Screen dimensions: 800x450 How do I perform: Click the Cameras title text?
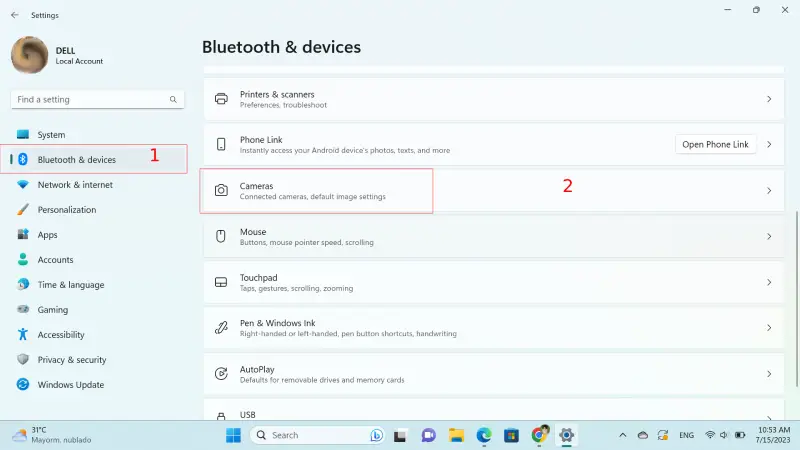click(257, 186)
